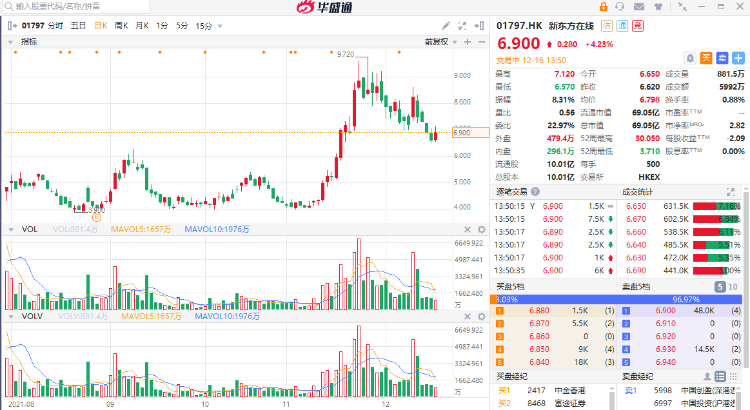Switch chart to 分时 view
Viewport: 750px width, 410px height.
click(55, 26)
